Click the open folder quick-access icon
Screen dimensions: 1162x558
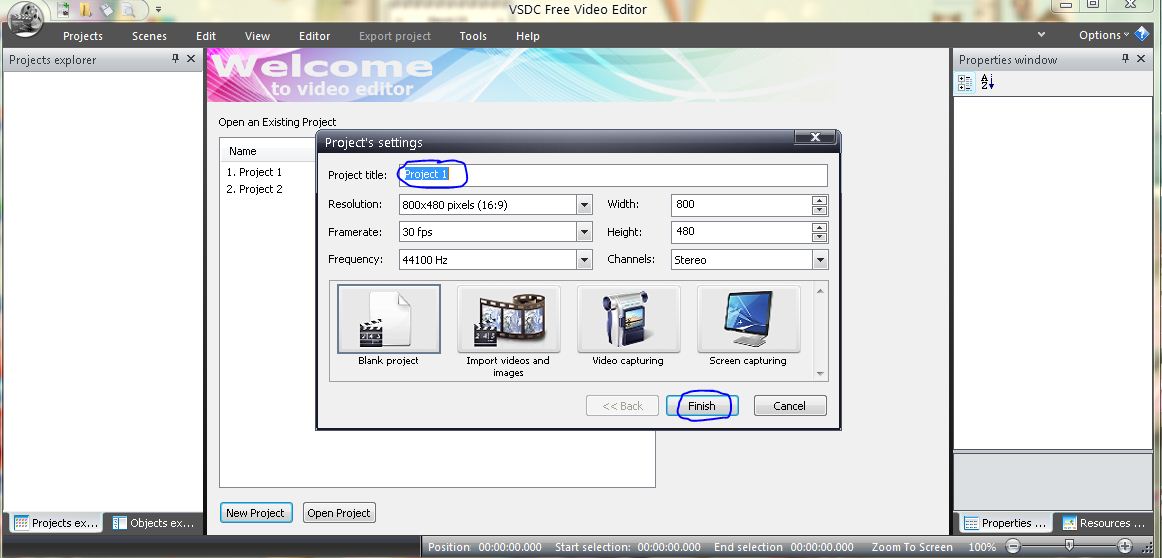(x=85, y=10)
